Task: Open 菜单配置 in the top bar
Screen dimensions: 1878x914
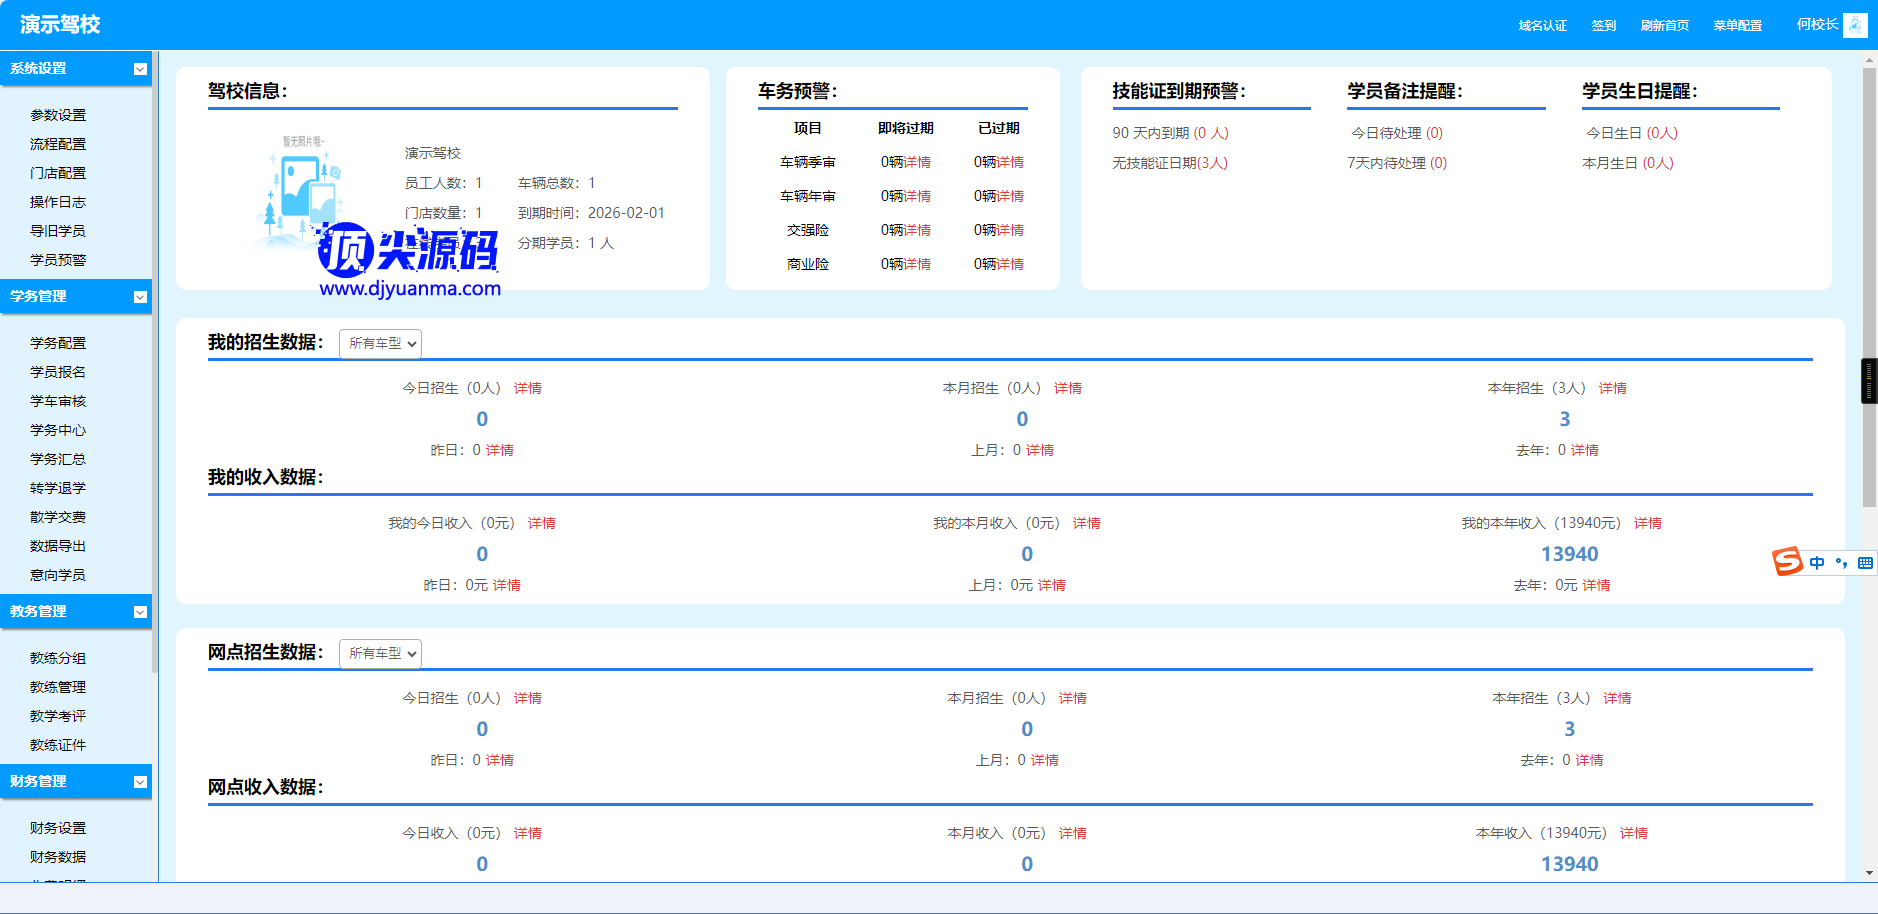Action: pyautogui.click(x=1737, y=26)
